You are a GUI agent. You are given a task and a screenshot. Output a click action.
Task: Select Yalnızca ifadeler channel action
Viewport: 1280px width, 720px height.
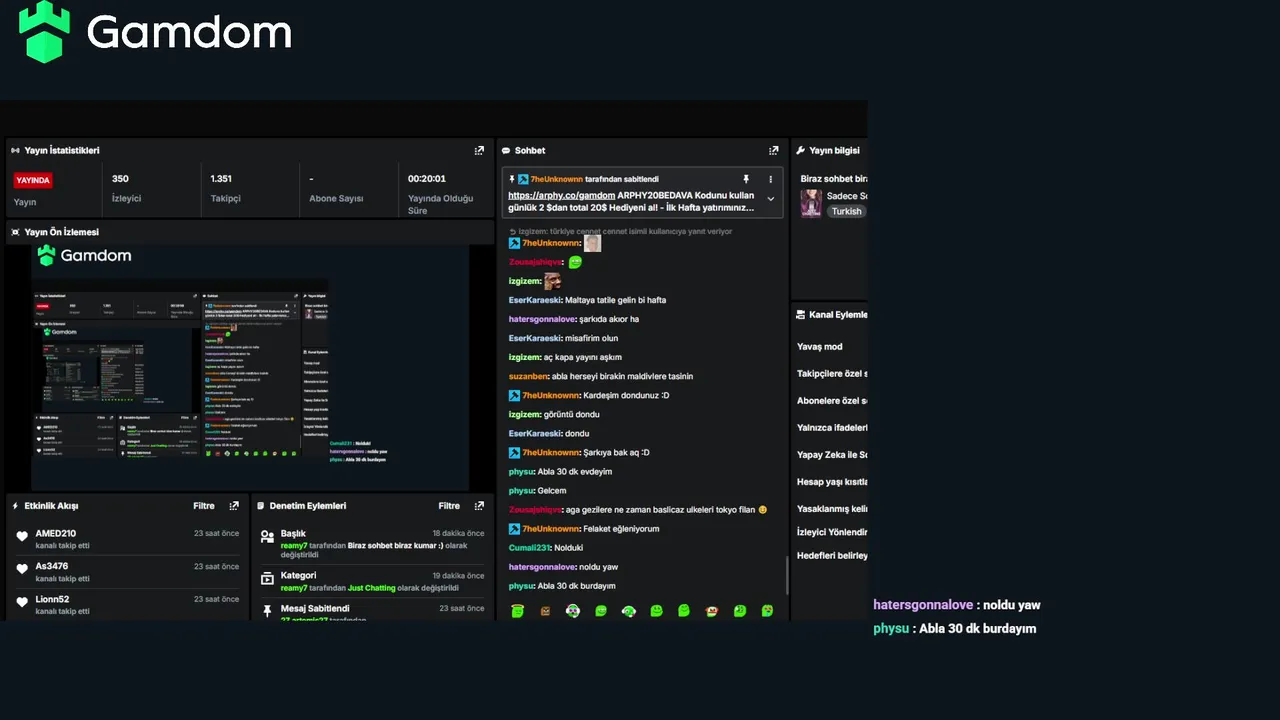pos(832,428)
